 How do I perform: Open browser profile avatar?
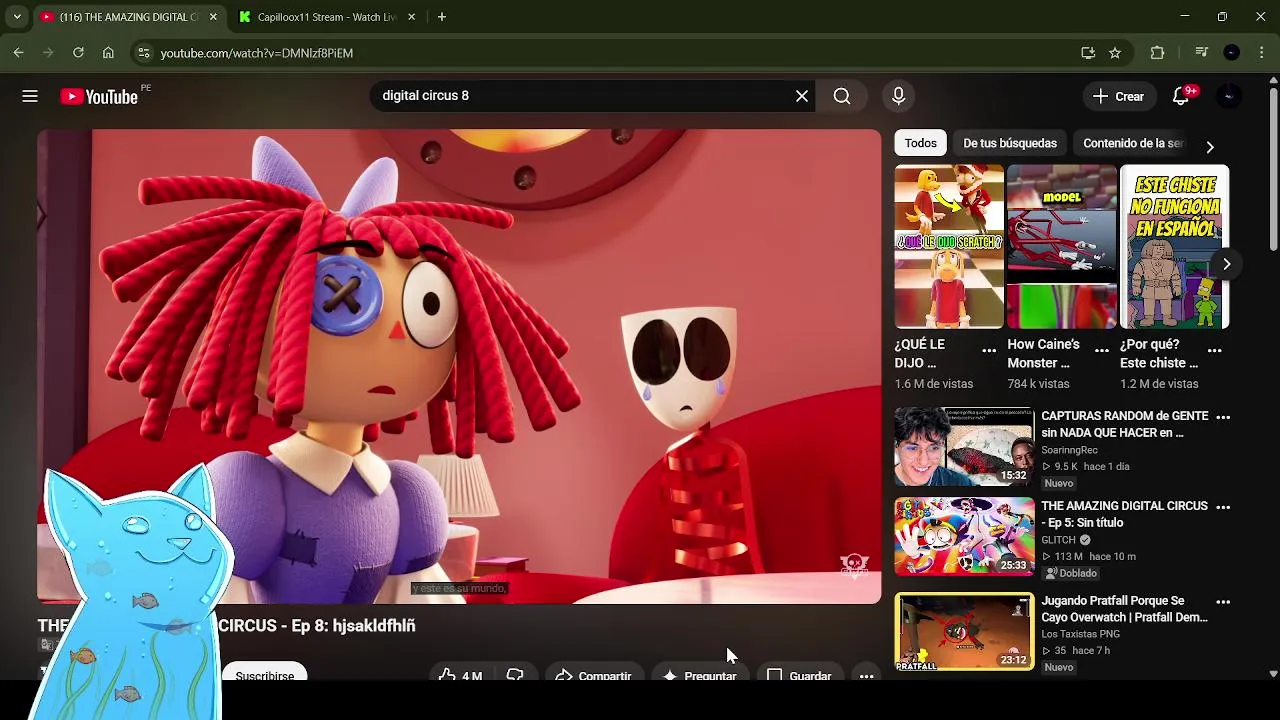1232,53
